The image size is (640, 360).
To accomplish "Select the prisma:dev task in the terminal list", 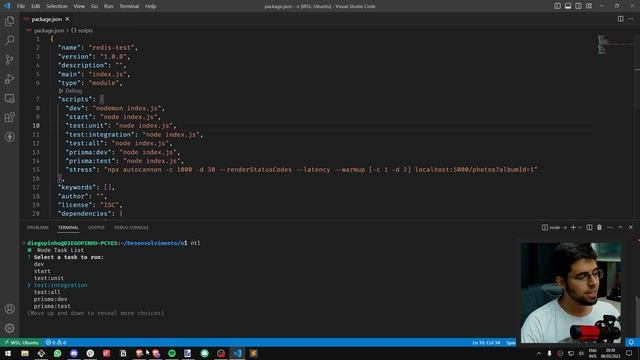I will click(x=50, y=299).
